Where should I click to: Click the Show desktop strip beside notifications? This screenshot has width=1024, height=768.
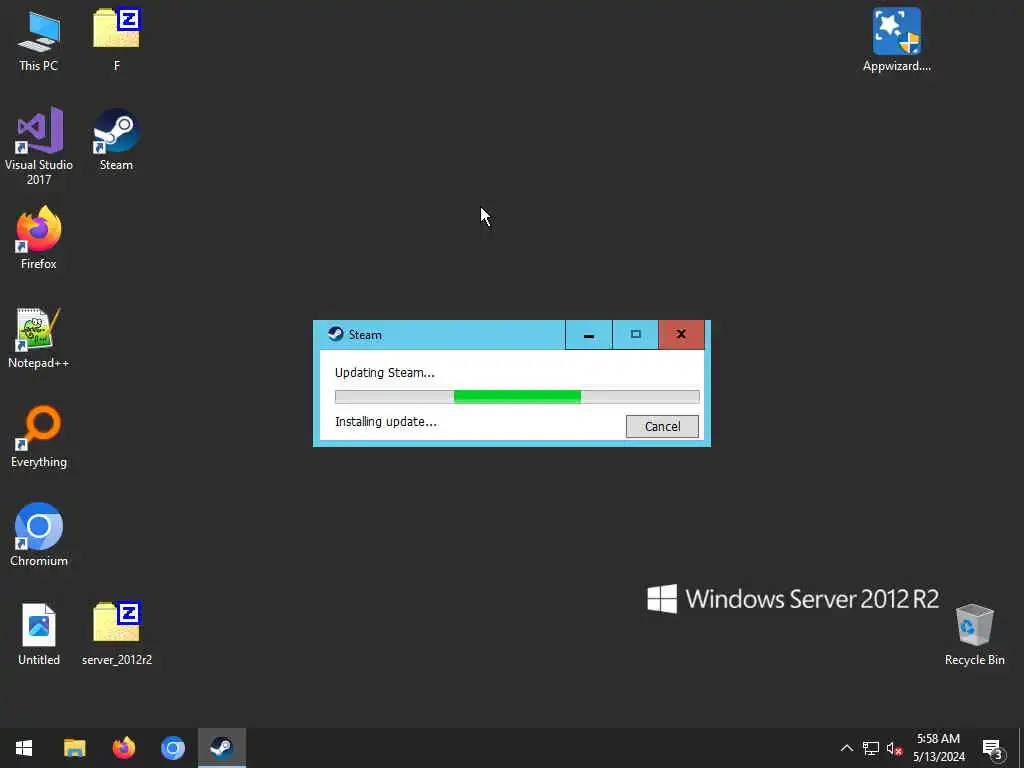point(1021,748)
